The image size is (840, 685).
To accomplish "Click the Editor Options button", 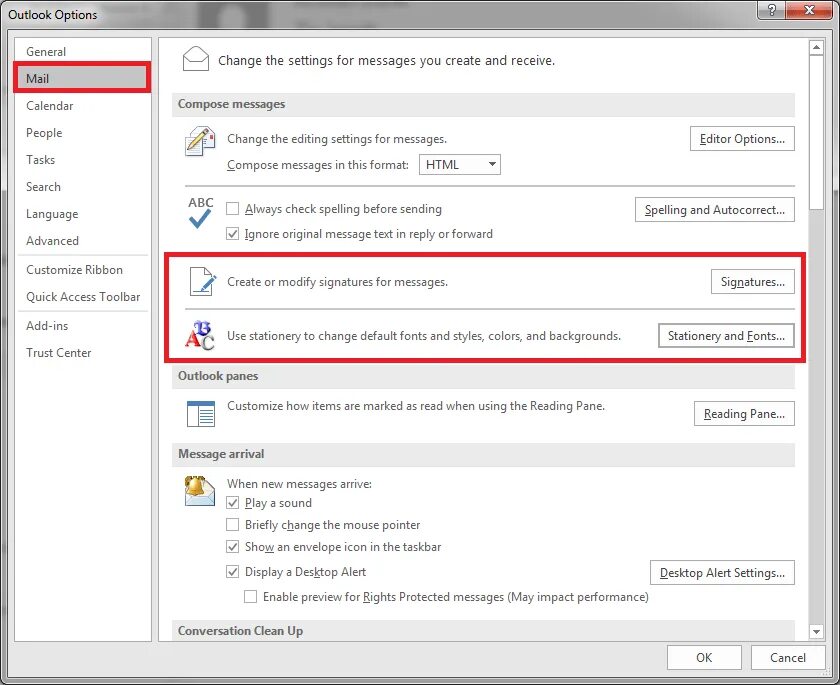I will (742, 139).
